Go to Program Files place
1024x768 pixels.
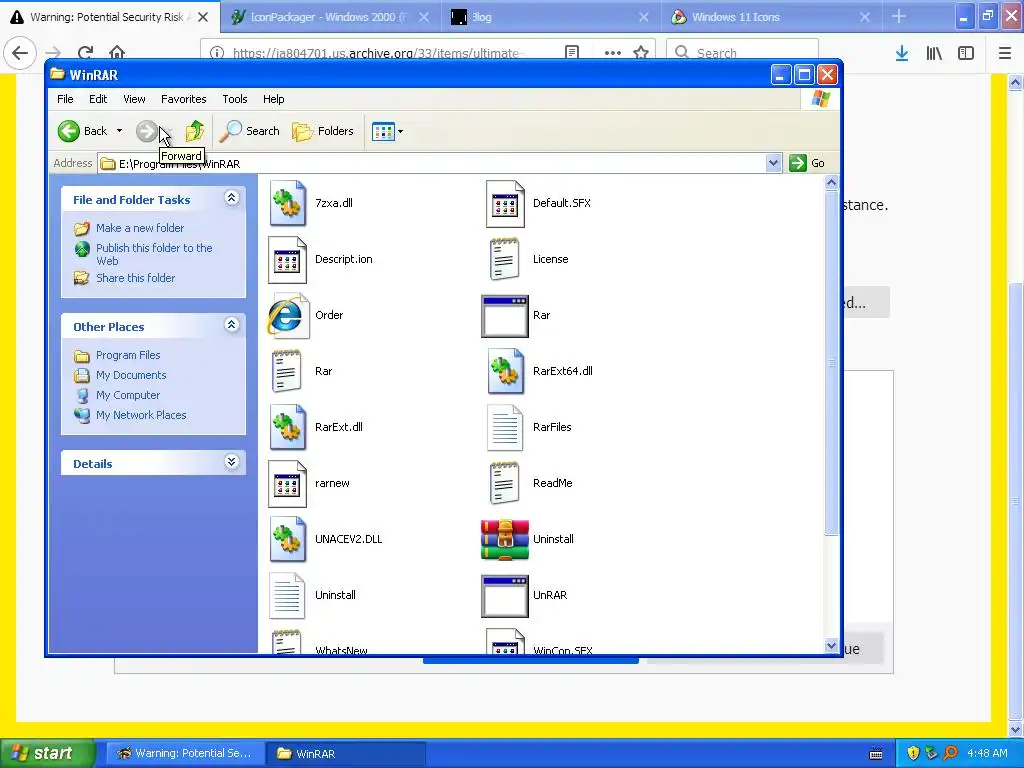tap(128, 355)
